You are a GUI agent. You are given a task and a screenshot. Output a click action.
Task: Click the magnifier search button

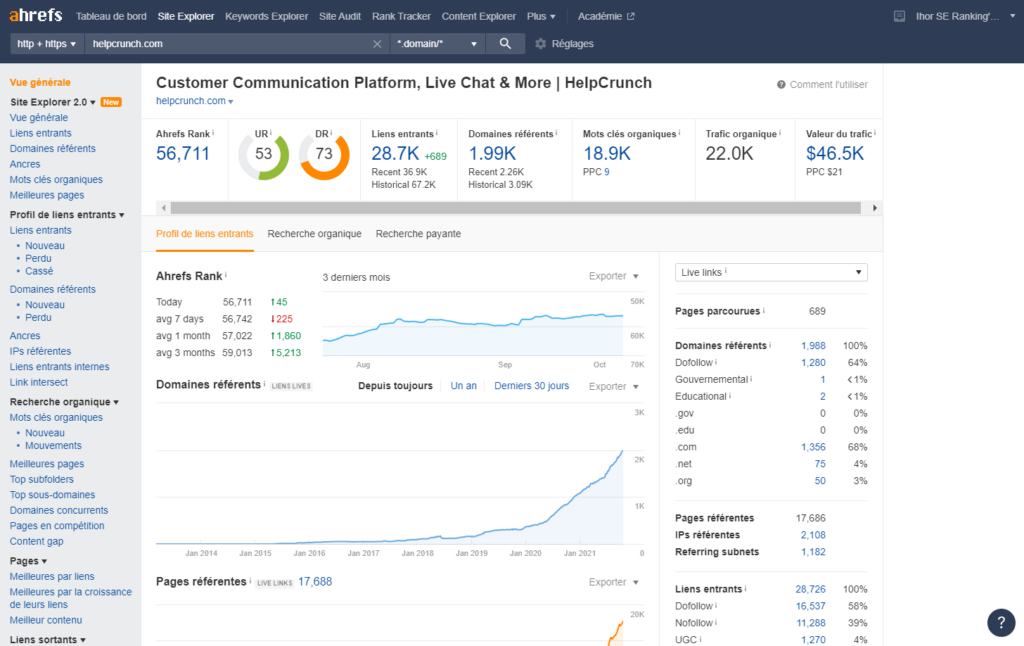(505, 44)
